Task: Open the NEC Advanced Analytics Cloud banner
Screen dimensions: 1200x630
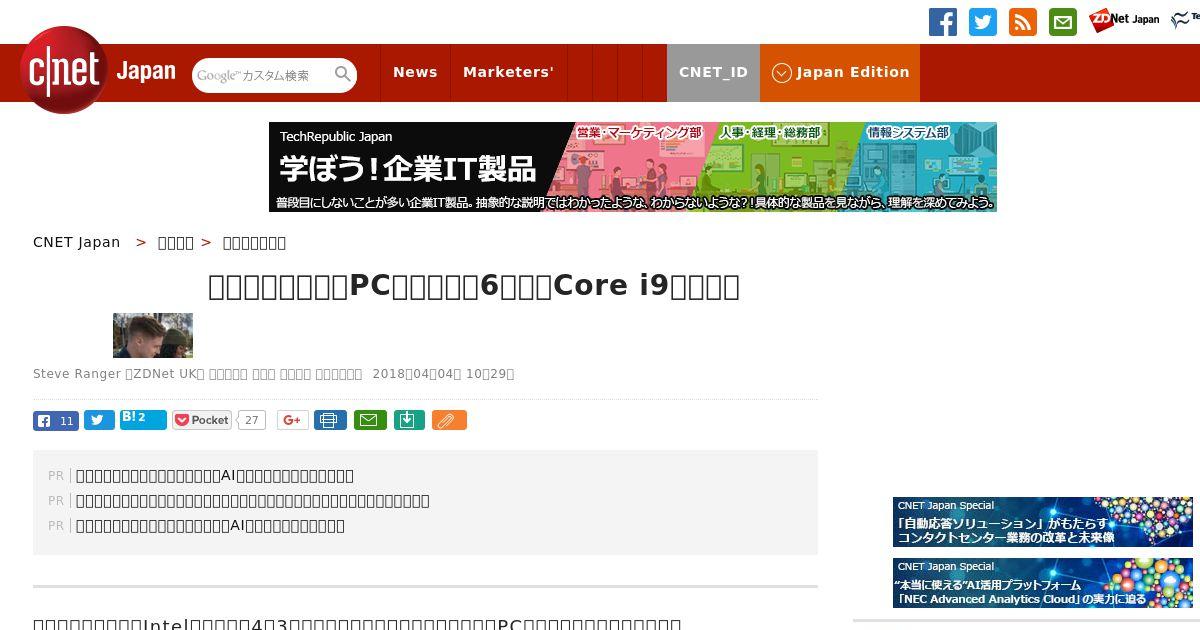Action: pyautogui.click(x=1043, y=583)
